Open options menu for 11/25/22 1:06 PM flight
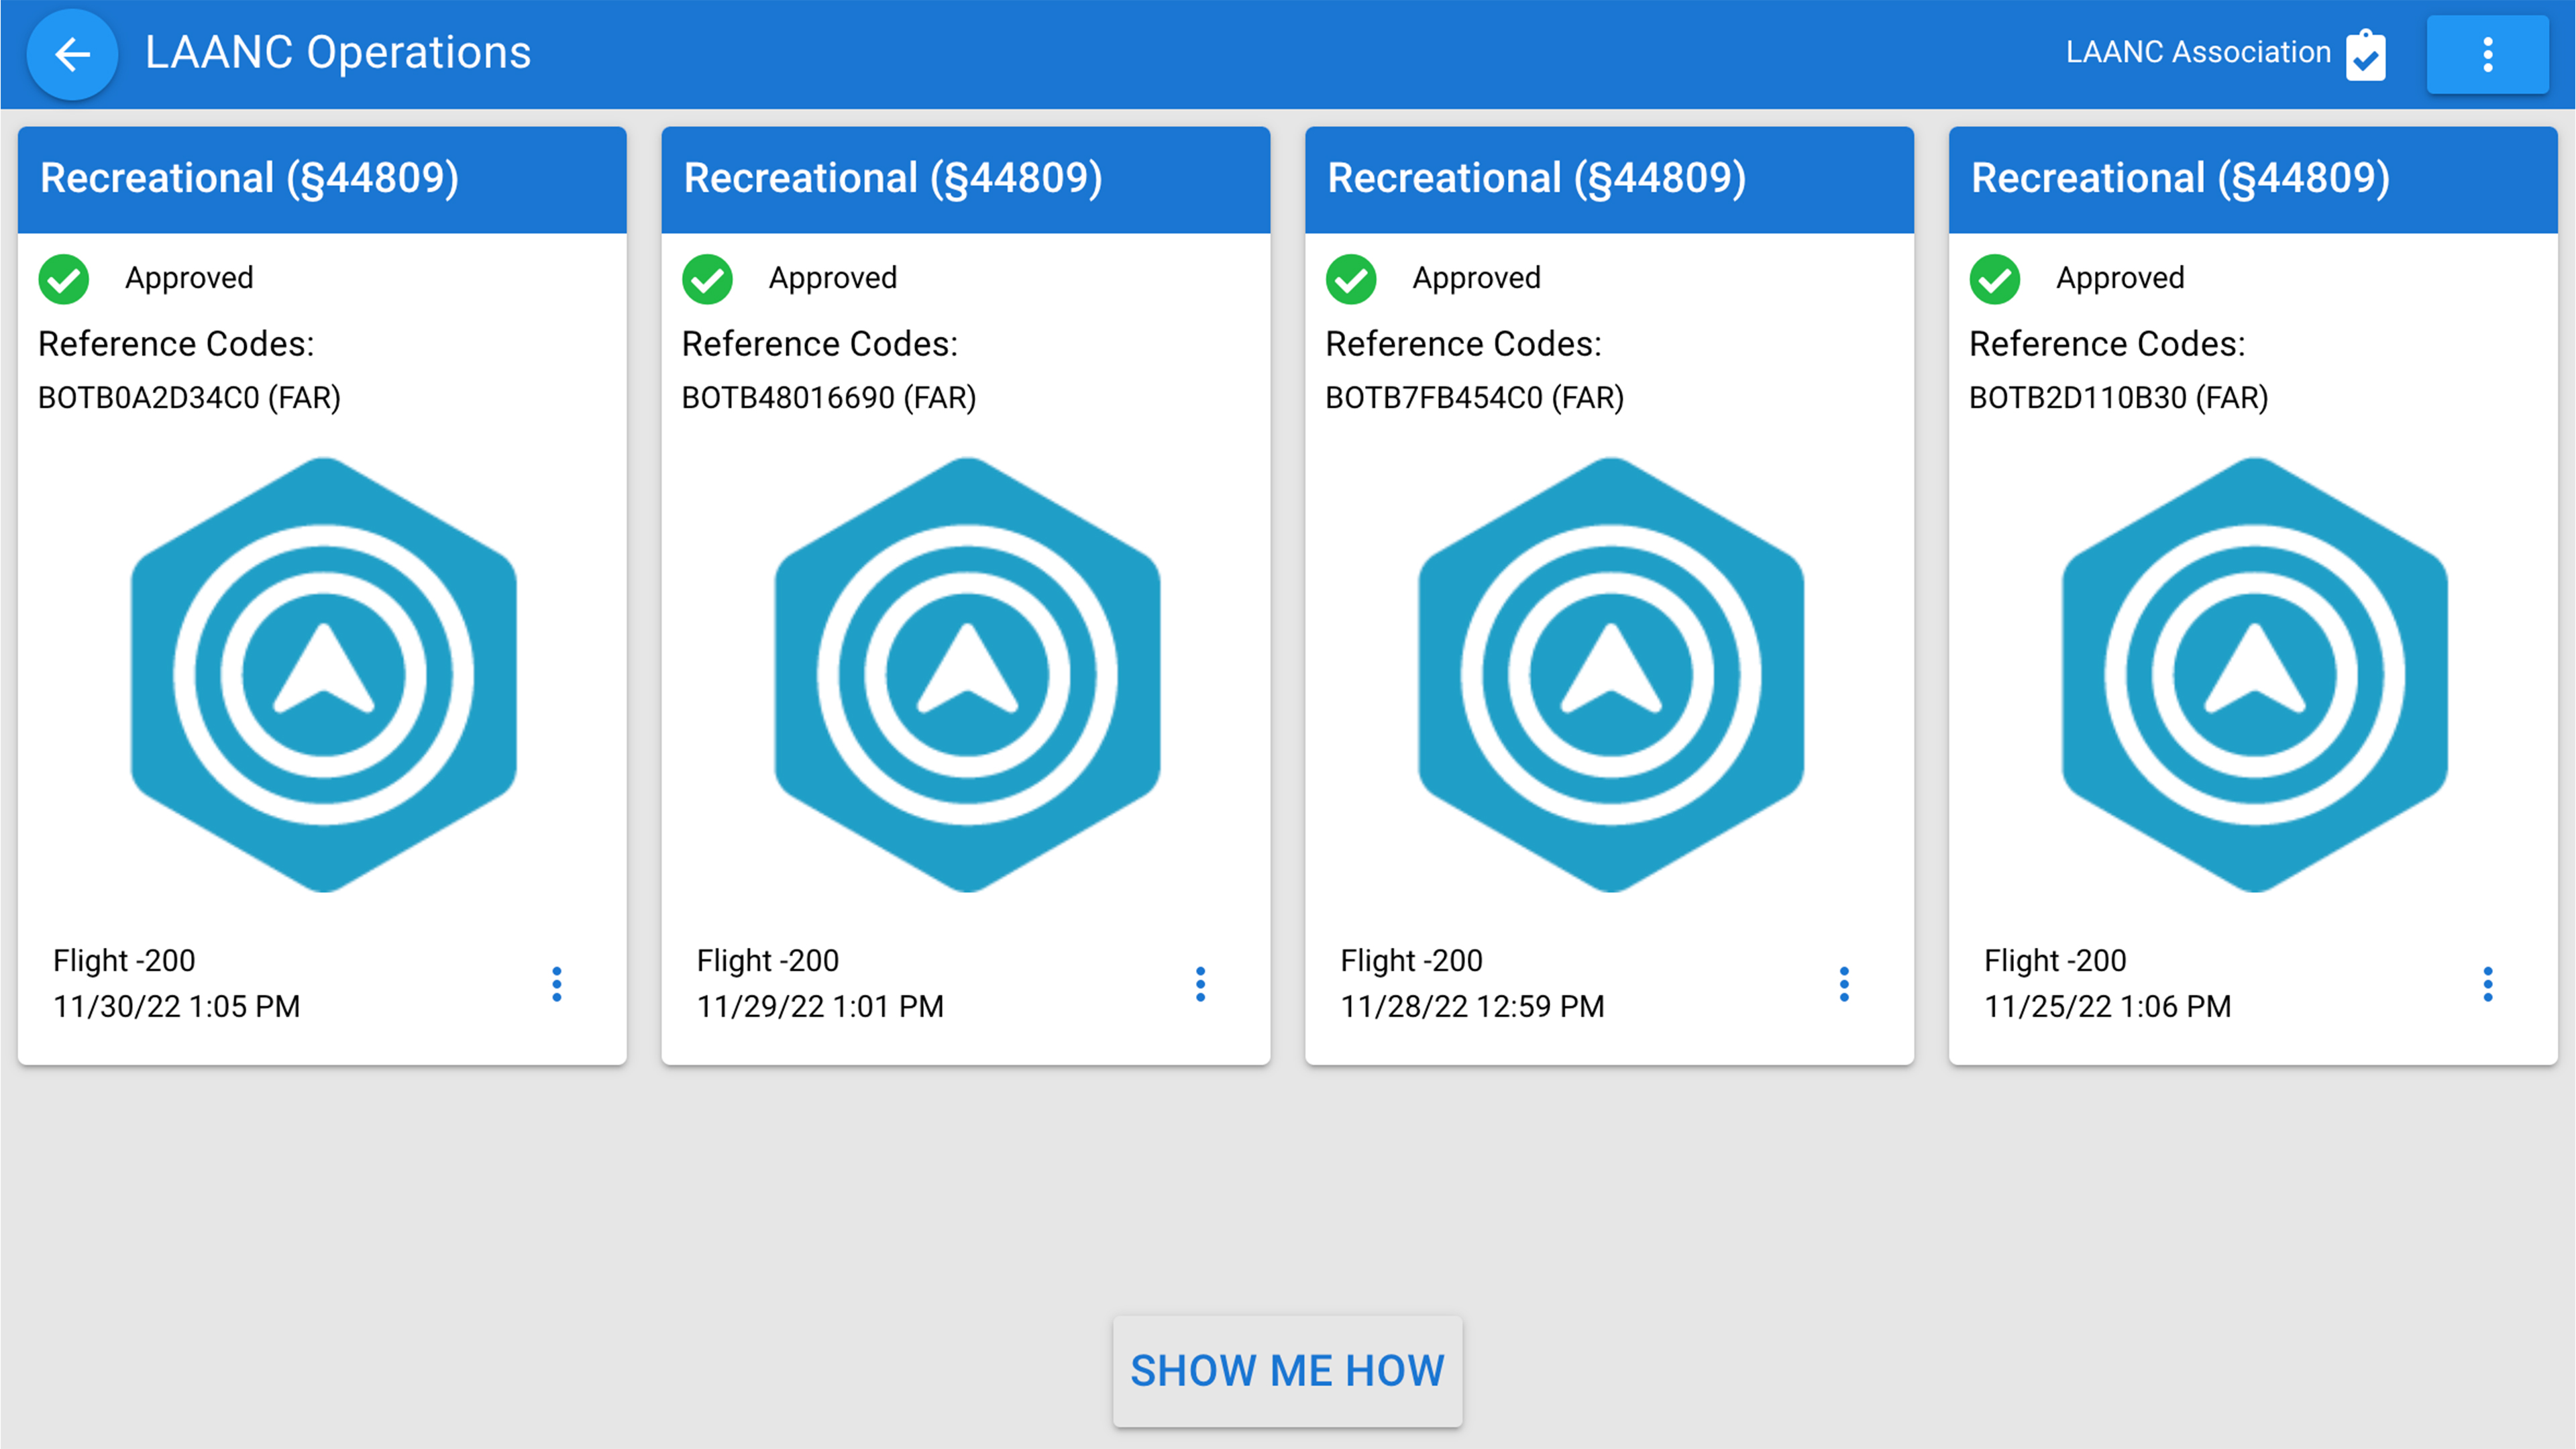This screenshot has height=1449, width=2576. pyautogui.click(x=2488, y=984)
